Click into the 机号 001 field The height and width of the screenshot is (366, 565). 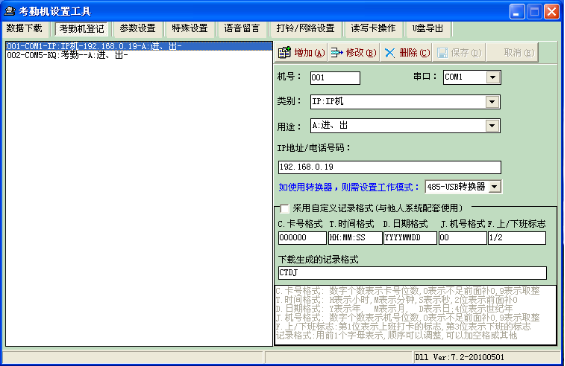335,77
